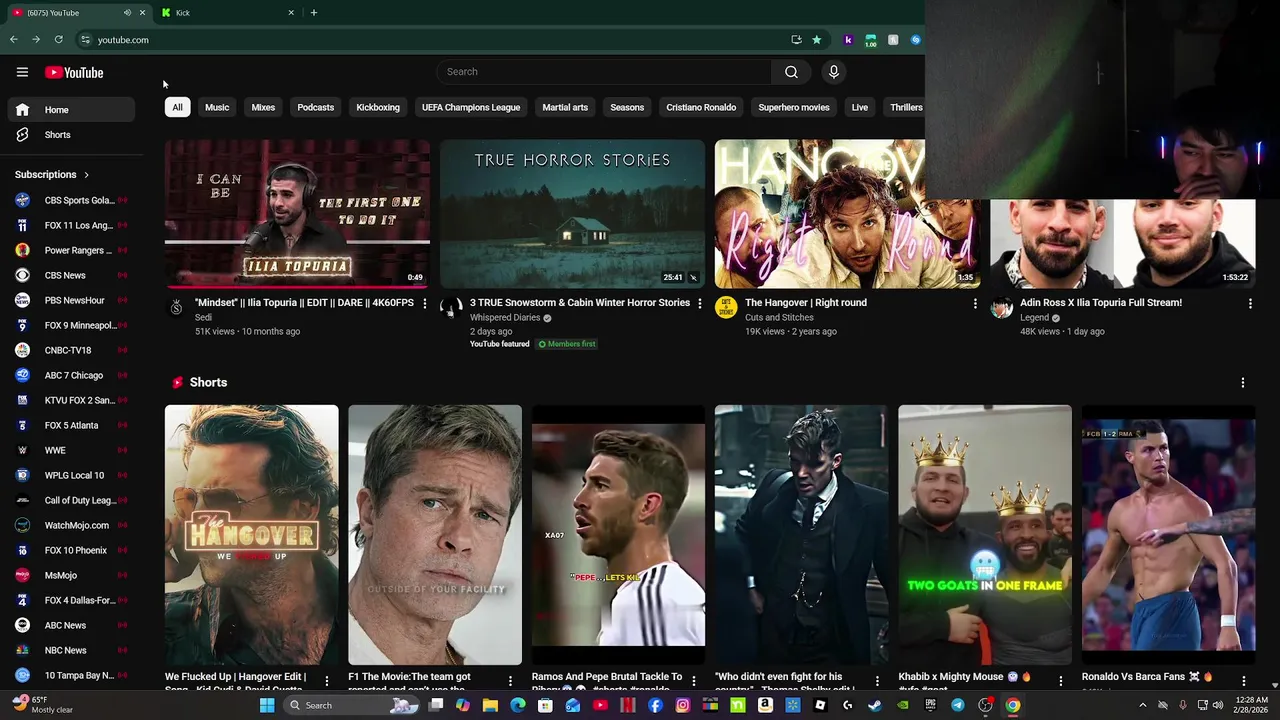Open the Legend channel link
Viewport: 1280px width, 720px height.
point(1034,318)
